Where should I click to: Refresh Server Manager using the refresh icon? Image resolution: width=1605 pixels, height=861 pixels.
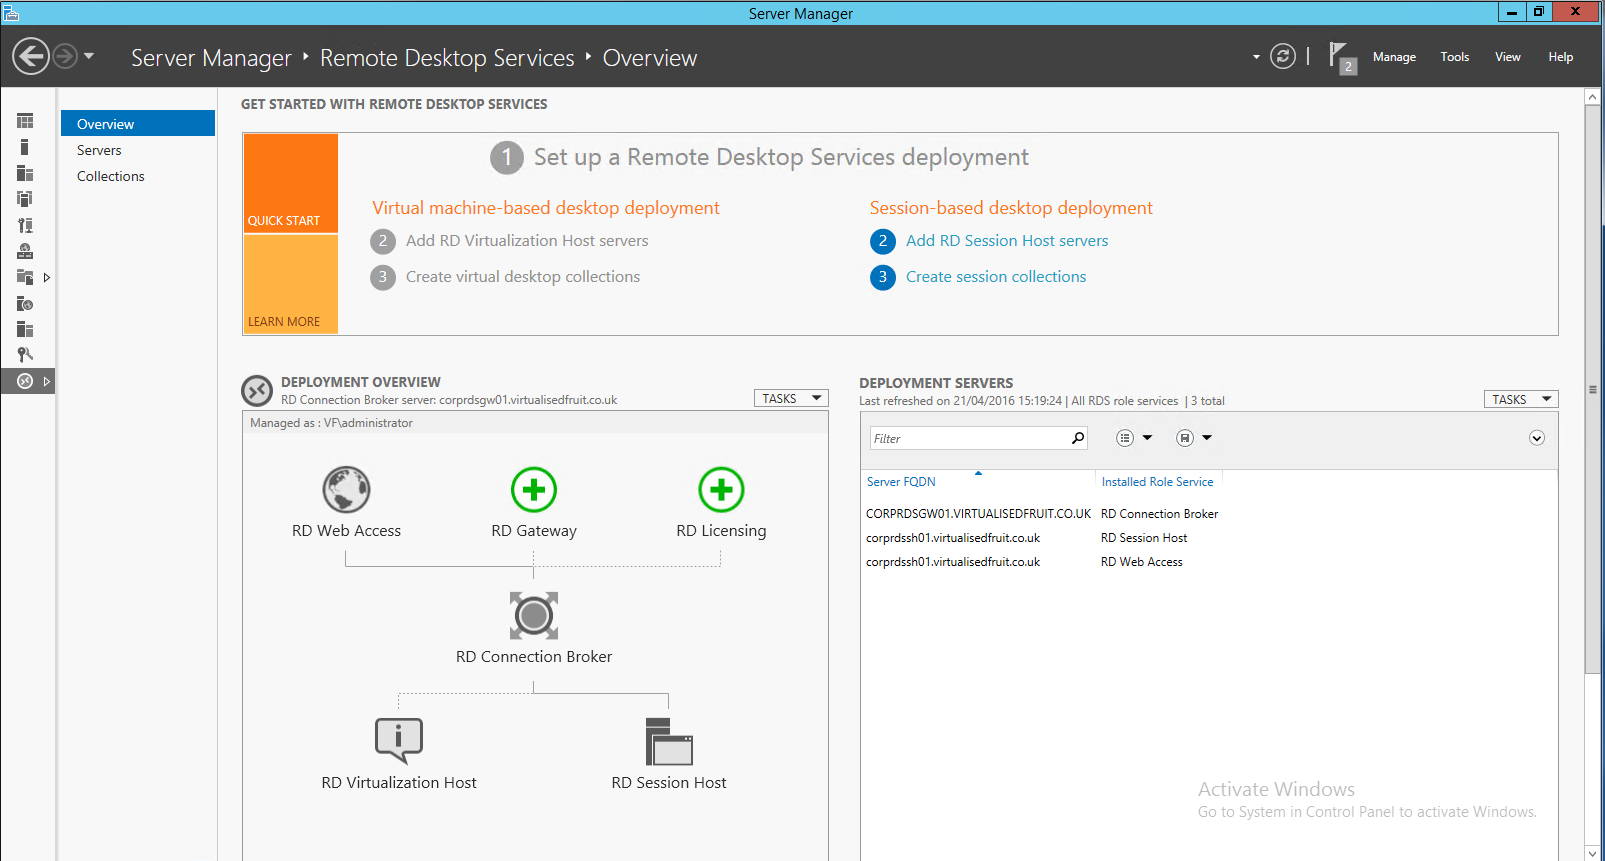(x=1282, y=57)
